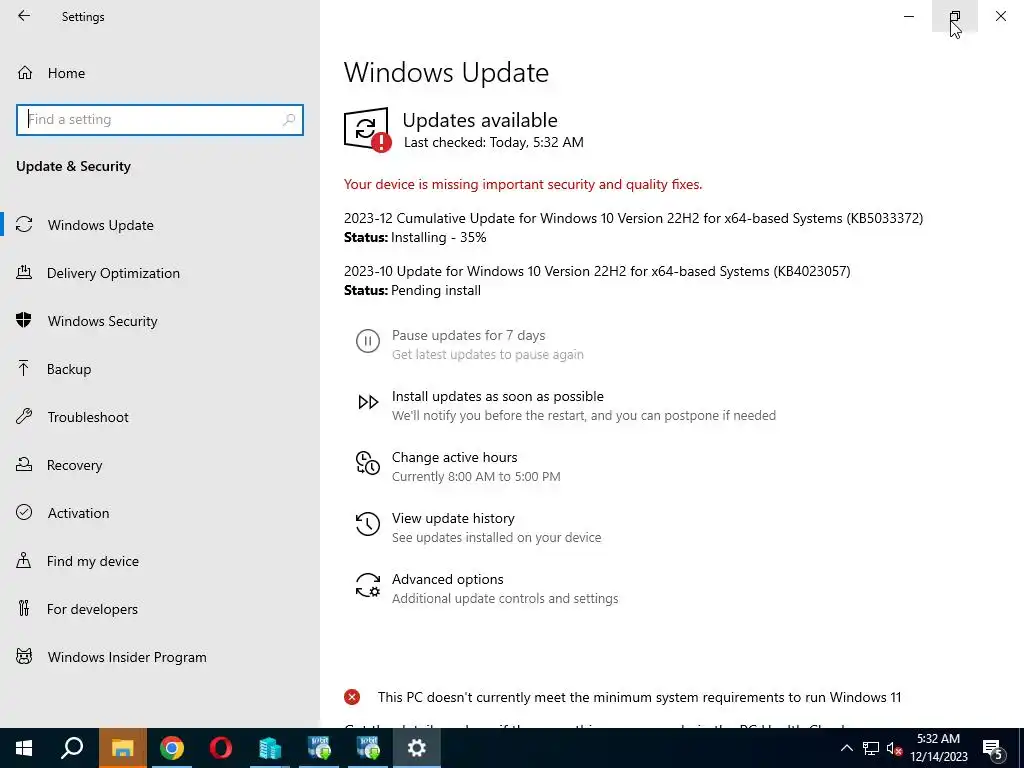This screenshot has width=1024, height=768.
Task: Click the missing important security fixes warning
Action: click(523, 185)
